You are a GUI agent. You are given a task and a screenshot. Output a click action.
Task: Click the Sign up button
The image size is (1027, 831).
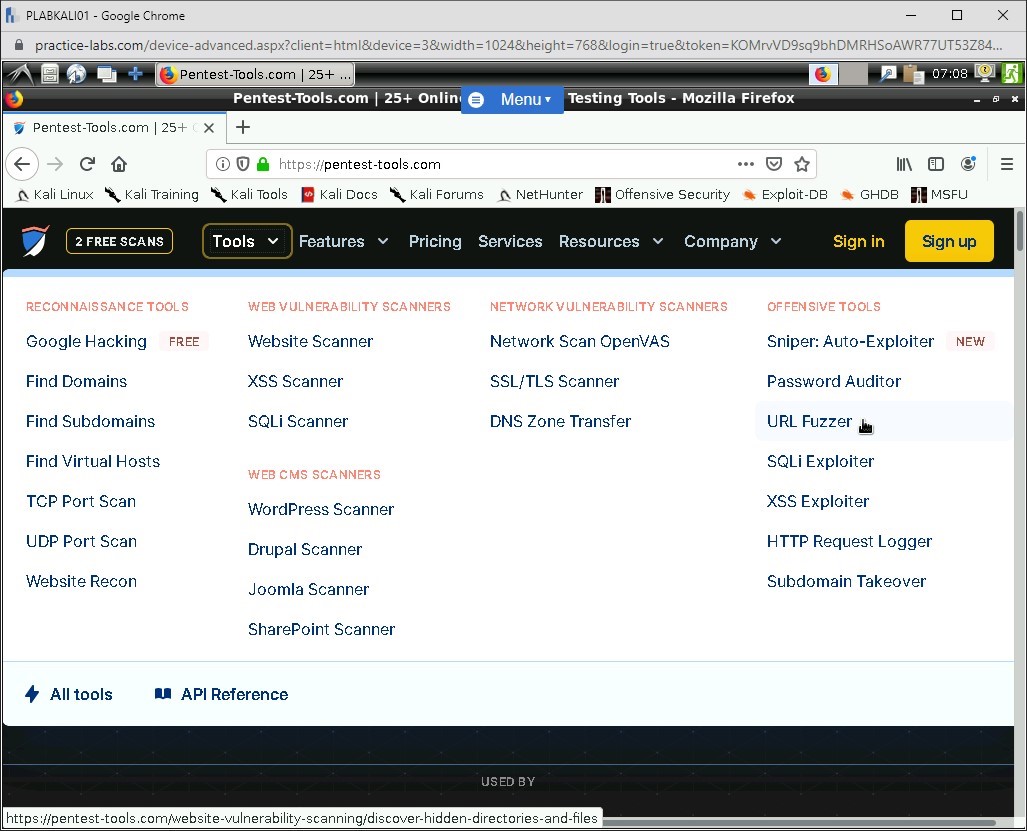pyautogui.click(x=948, y=241)
